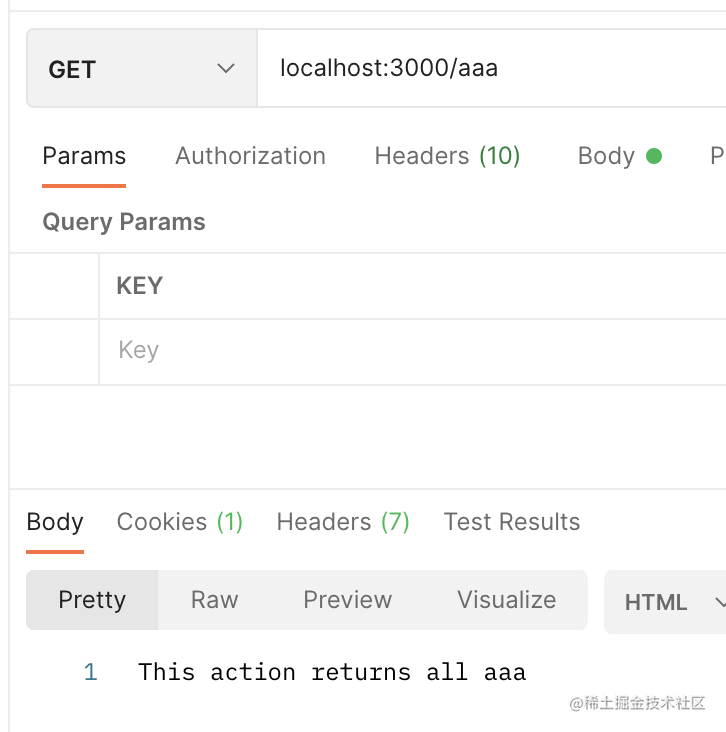Switch to the Test Results tab
Image resolution: width=726 pixels, height=732 pixels.
pos(511,522)
